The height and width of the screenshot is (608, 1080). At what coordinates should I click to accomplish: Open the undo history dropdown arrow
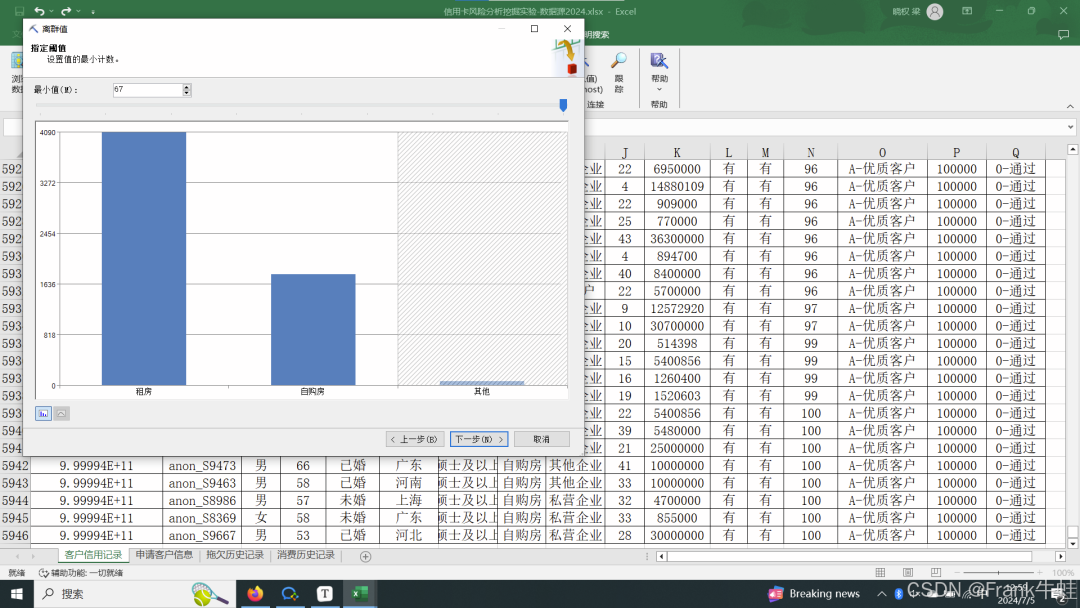(51, 12)
